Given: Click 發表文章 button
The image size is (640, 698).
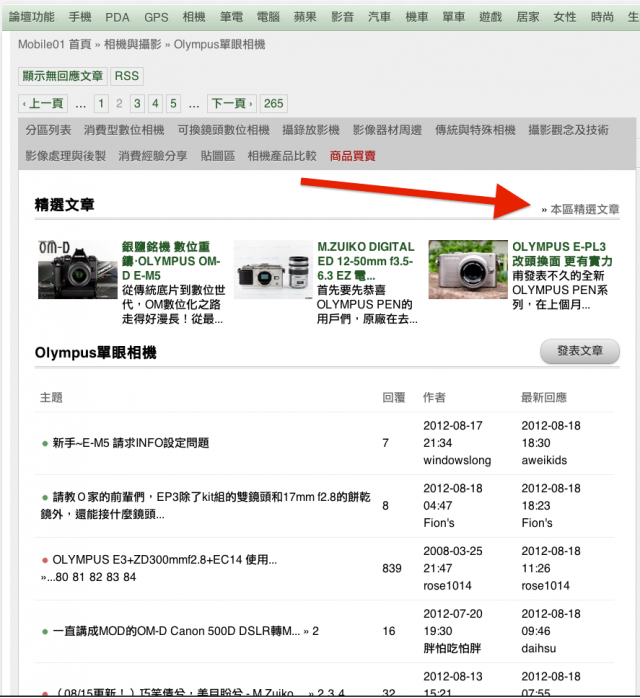Looking at the screenshot, I should [x=580, y=351].
